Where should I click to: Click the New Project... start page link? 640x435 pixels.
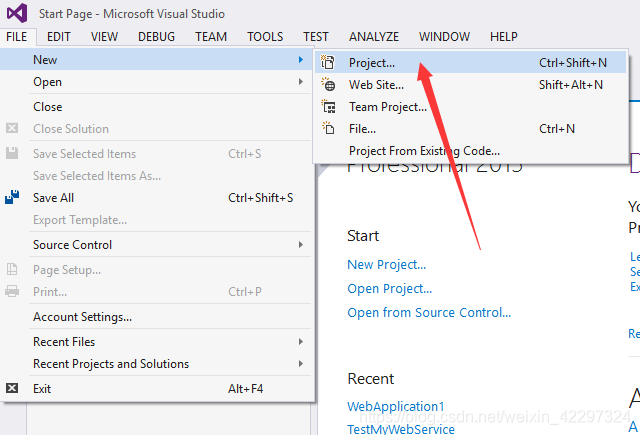tap(387, 264)
